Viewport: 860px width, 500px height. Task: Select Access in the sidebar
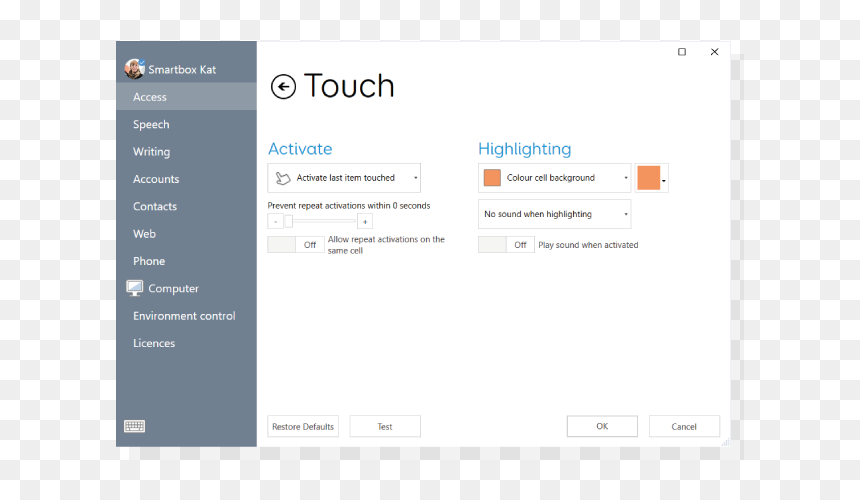(186, 96)
